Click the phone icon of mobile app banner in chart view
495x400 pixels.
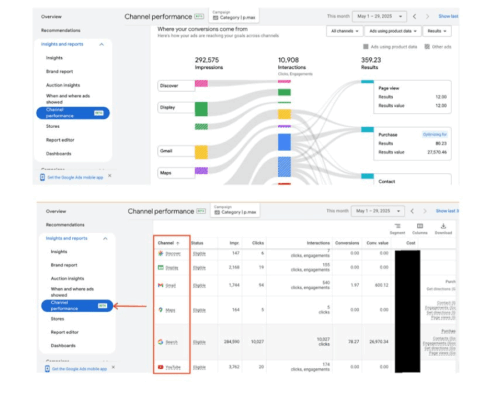42,177
